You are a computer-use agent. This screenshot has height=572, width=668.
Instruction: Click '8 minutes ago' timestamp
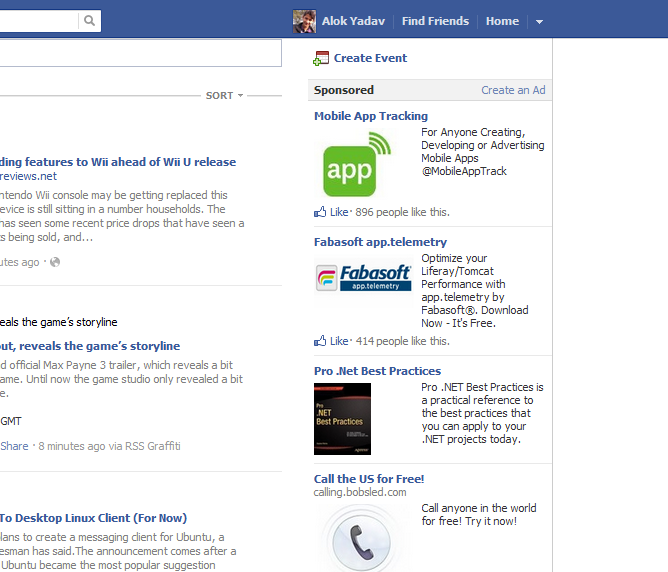pyautogui.click(x=72, y=446)
